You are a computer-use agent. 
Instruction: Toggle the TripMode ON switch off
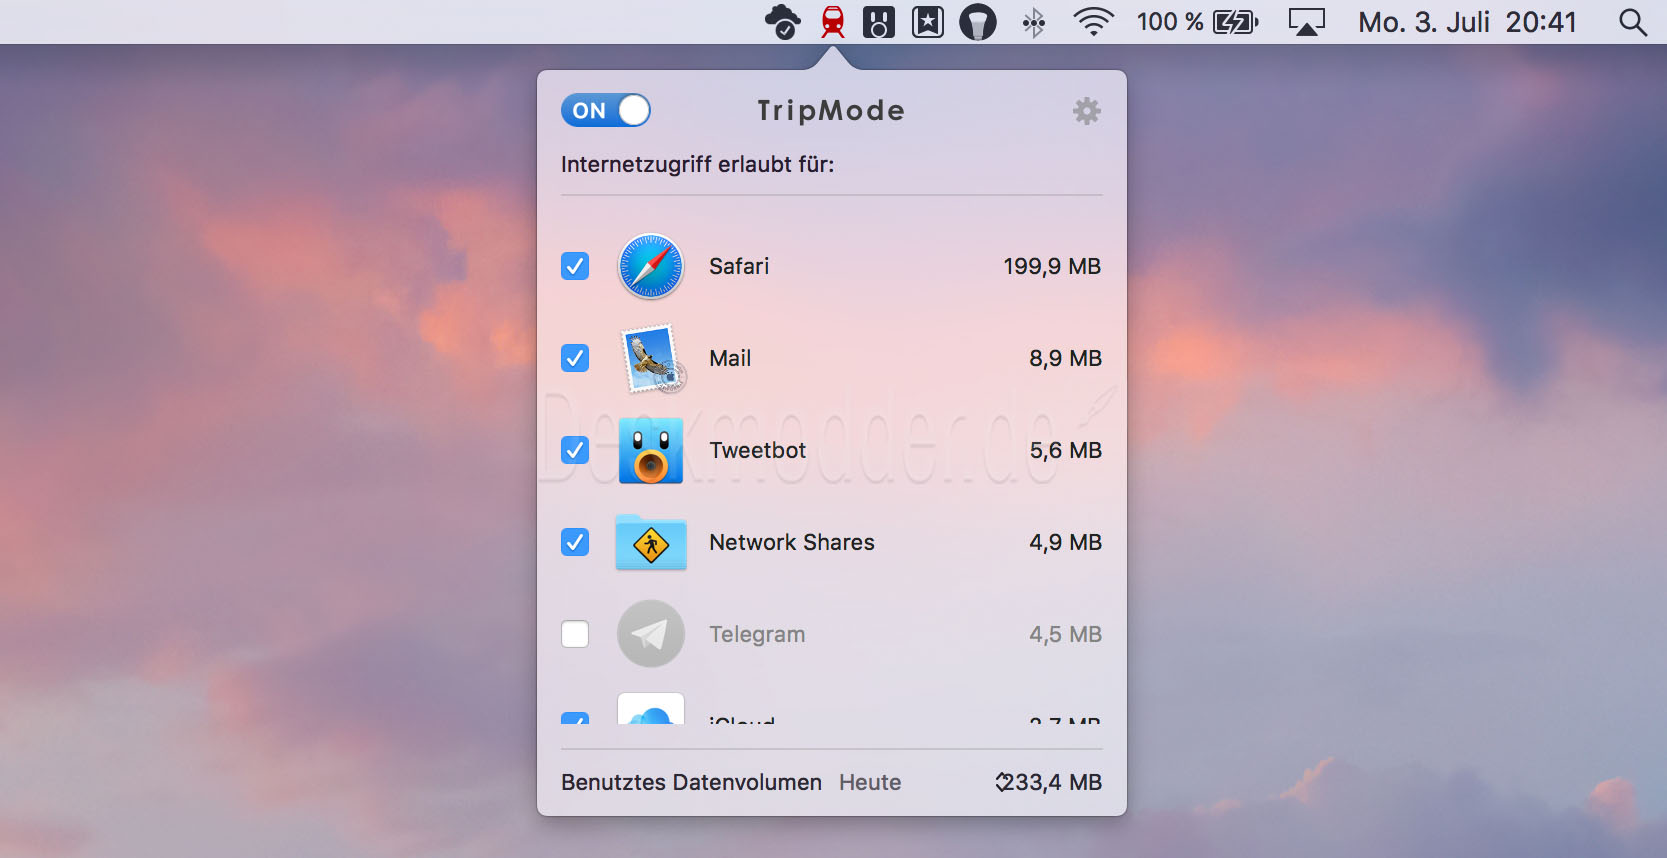606,110
